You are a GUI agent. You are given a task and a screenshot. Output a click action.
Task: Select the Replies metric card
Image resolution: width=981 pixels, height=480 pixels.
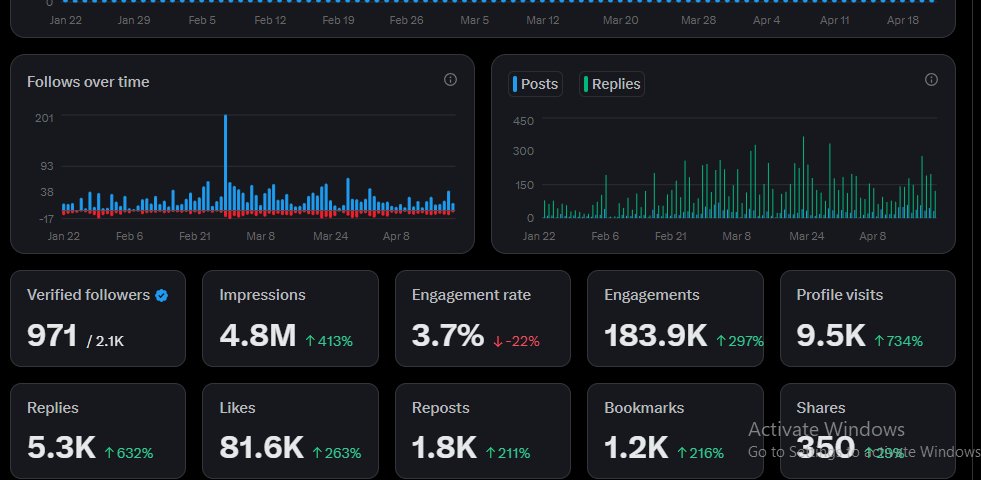pos(98,431)
